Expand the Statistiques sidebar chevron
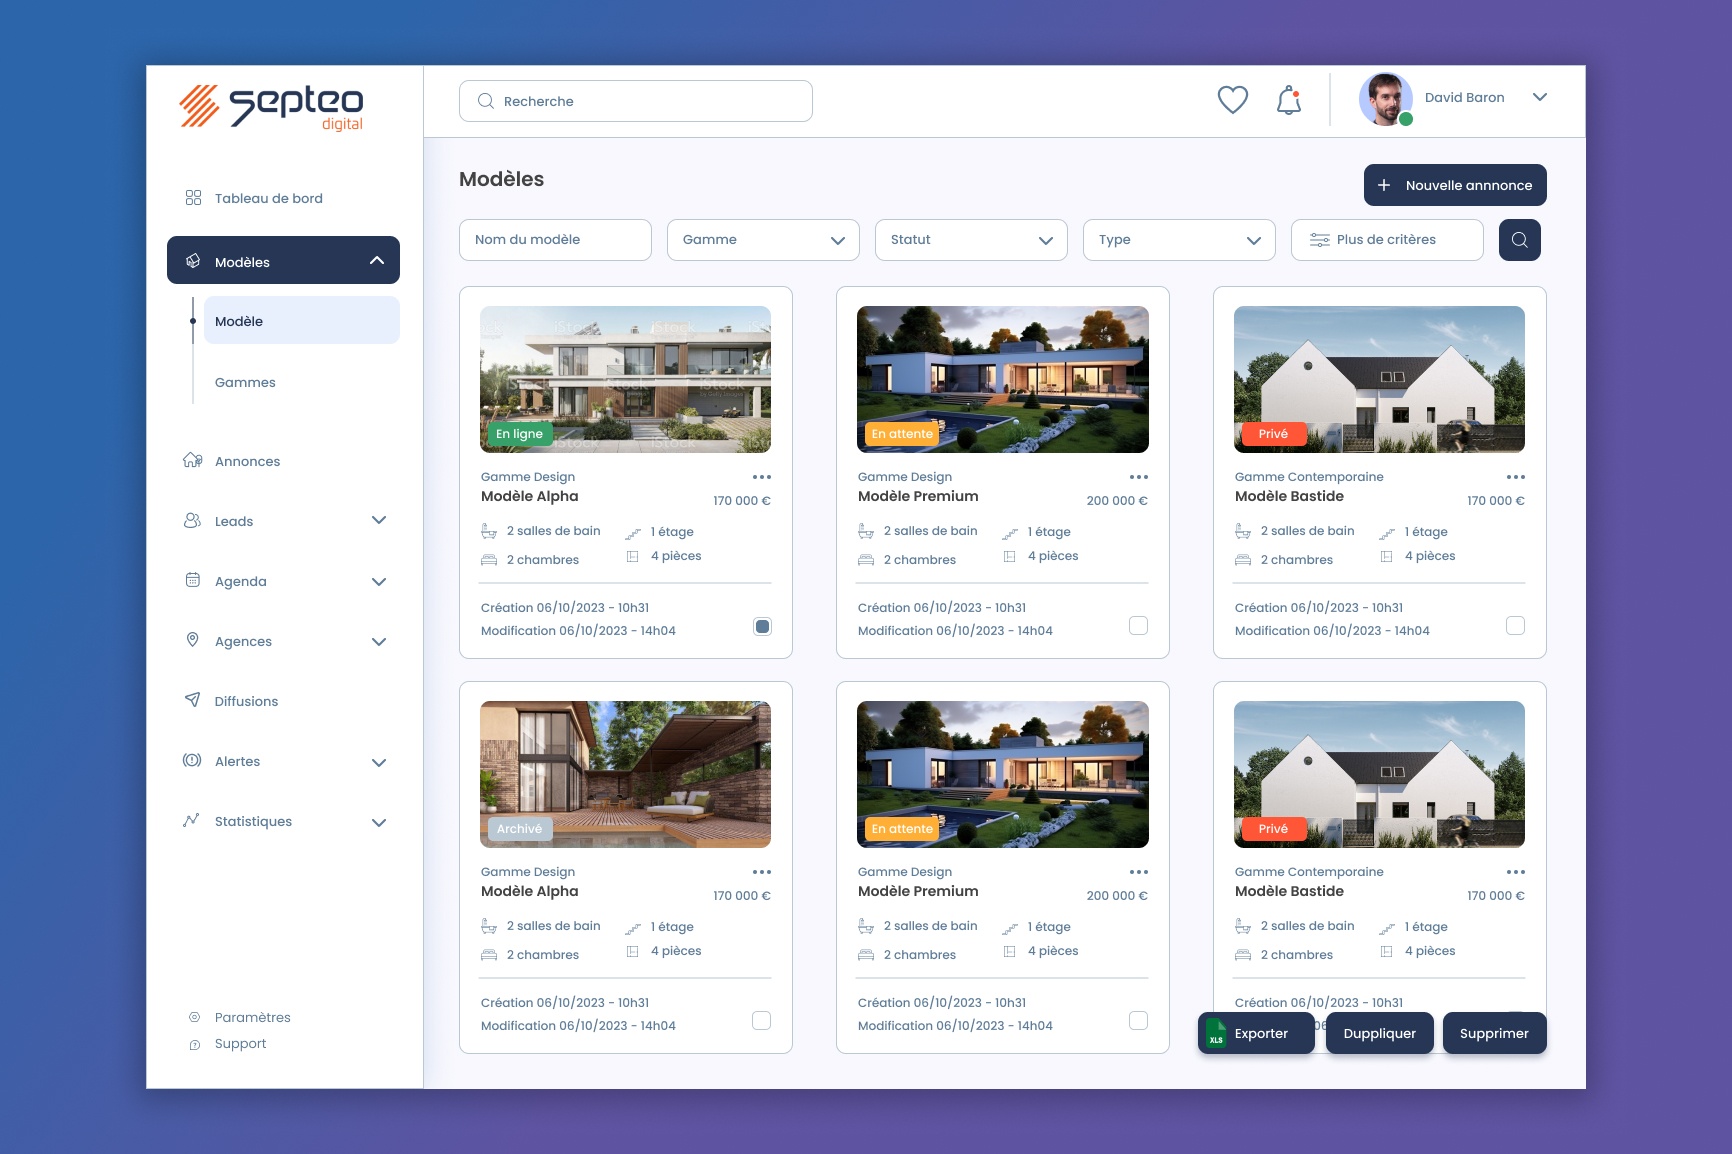This screenshot has height=1154, width=1732. pos(379,823)
